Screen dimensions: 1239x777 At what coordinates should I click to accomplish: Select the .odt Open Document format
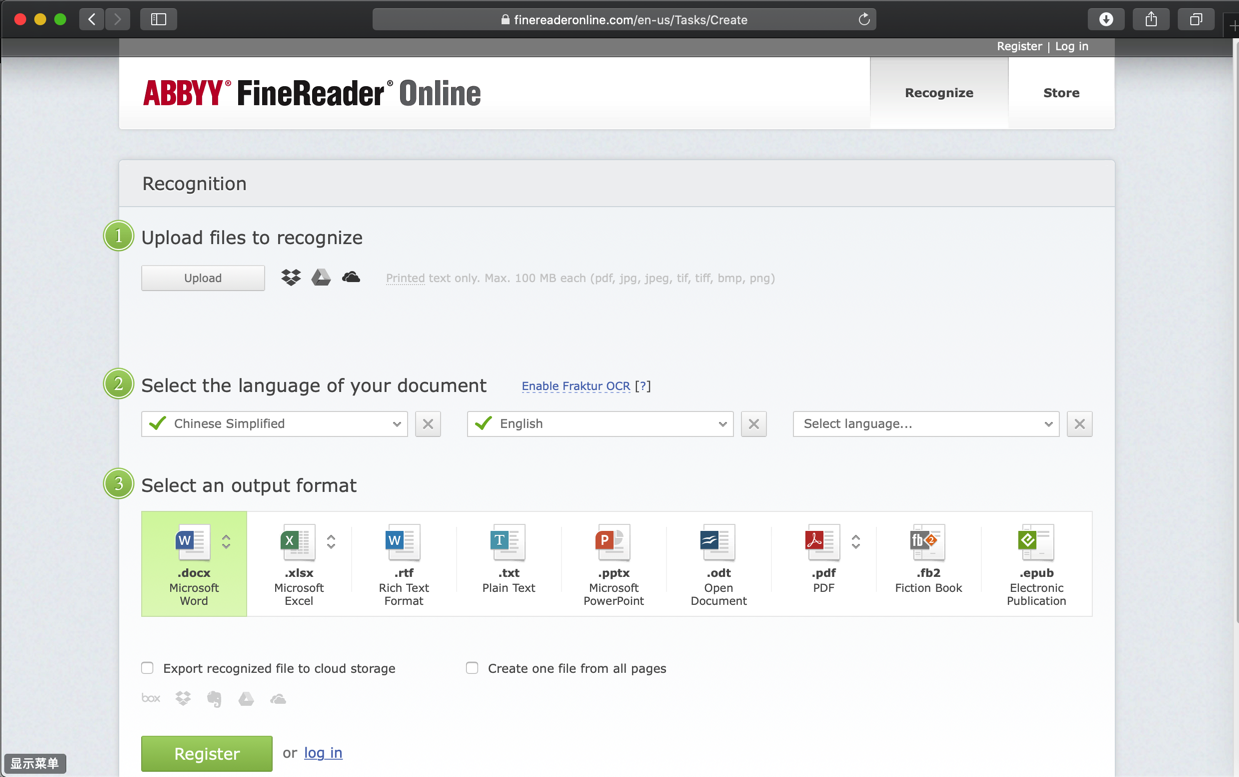719,564
